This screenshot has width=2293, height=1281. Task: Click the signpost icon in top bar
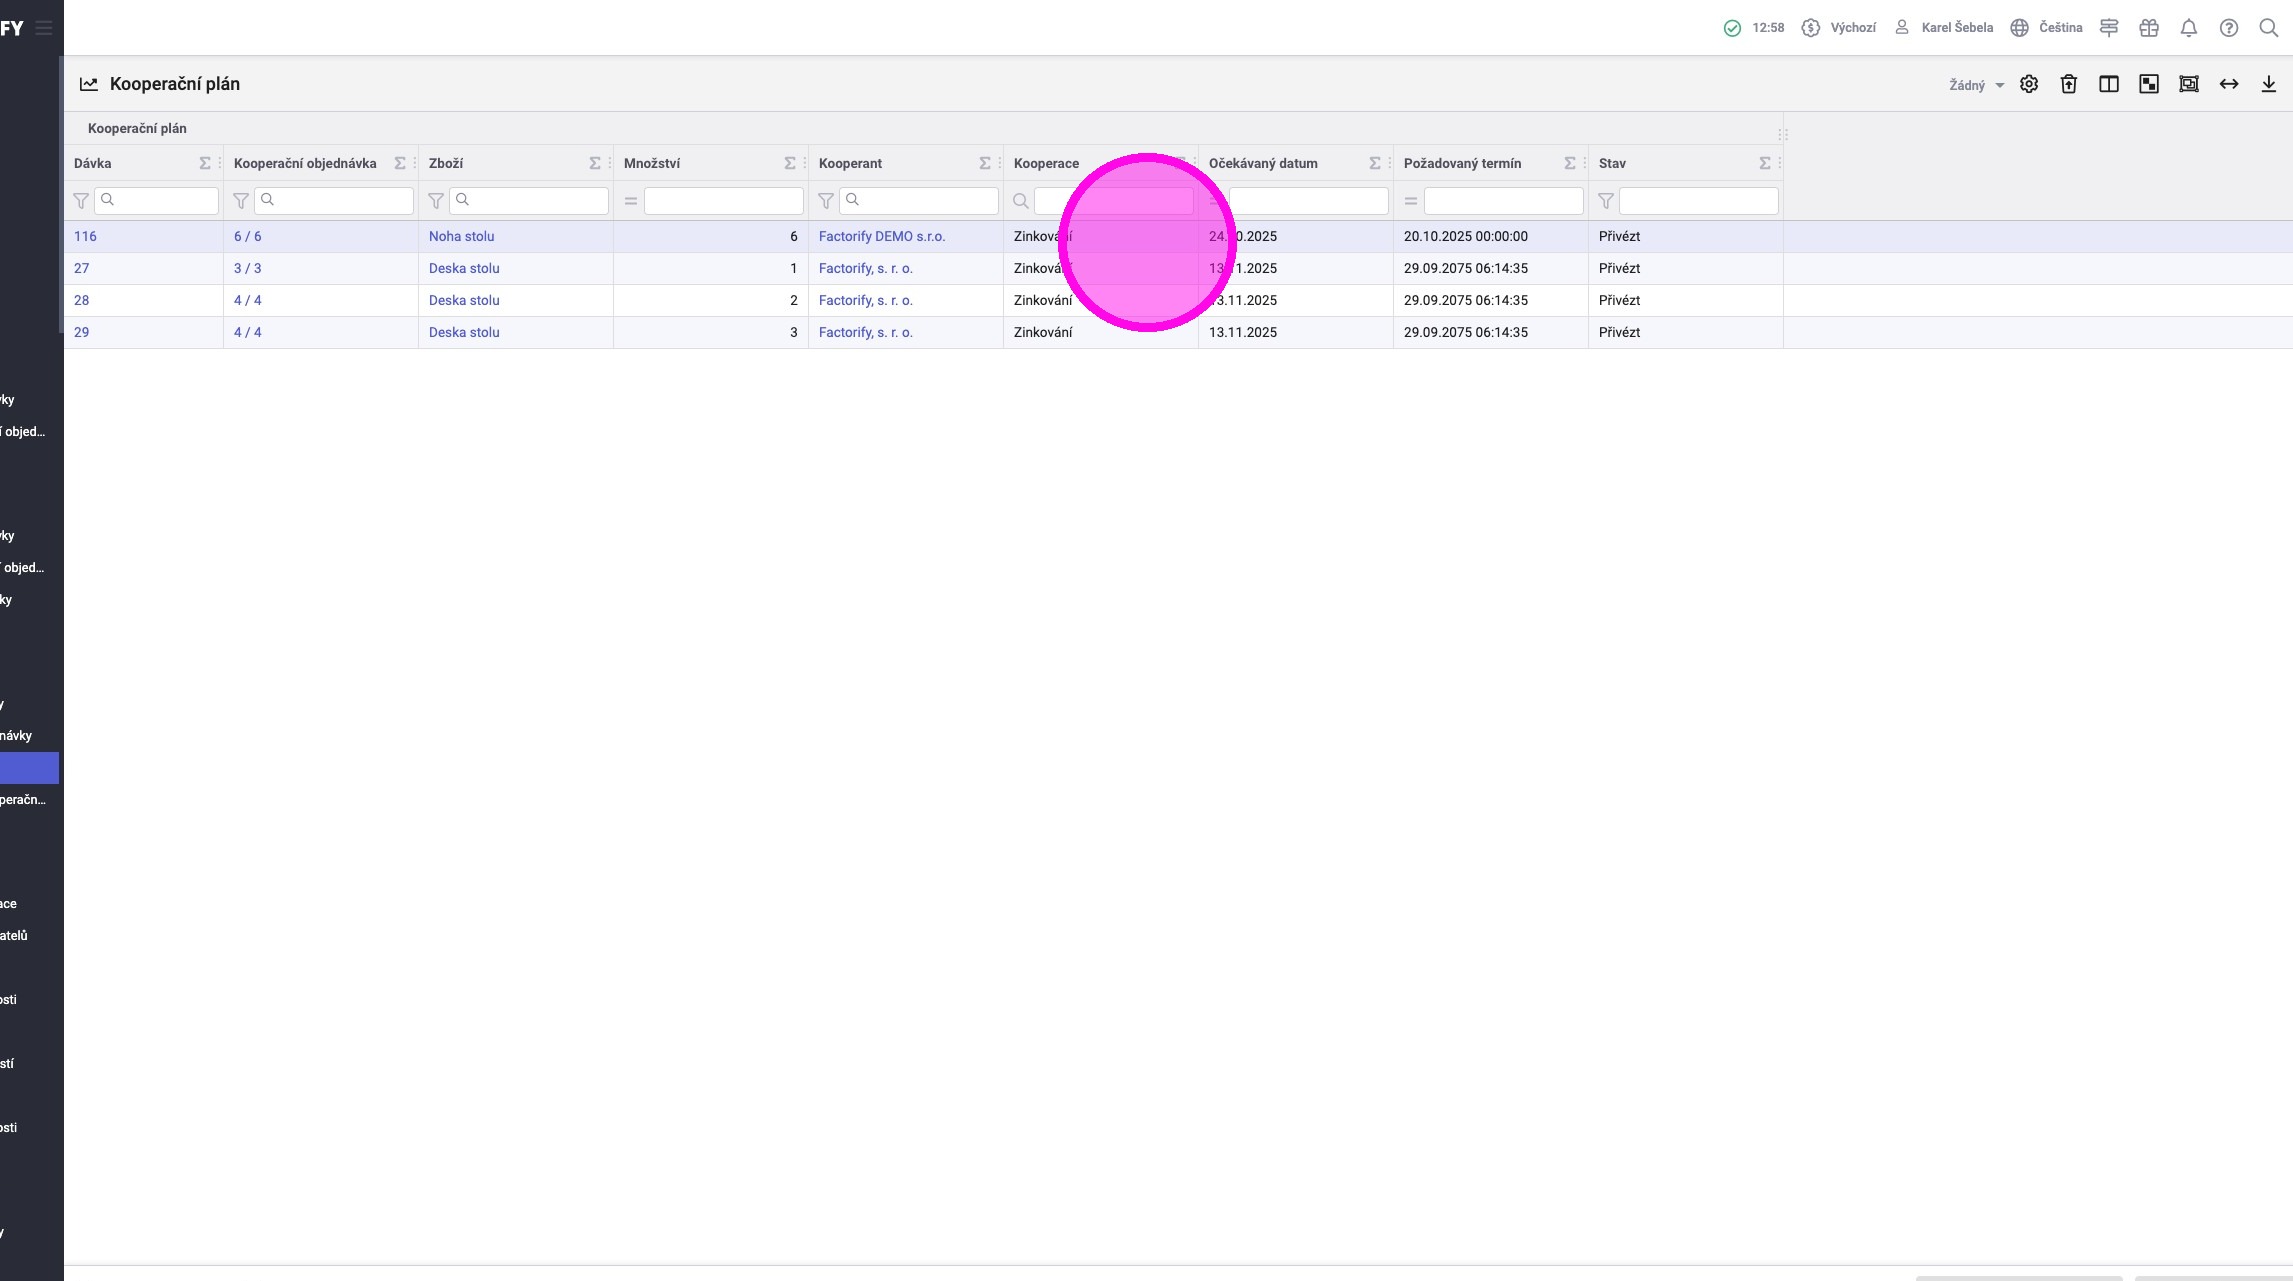(x=2108, y=28)
